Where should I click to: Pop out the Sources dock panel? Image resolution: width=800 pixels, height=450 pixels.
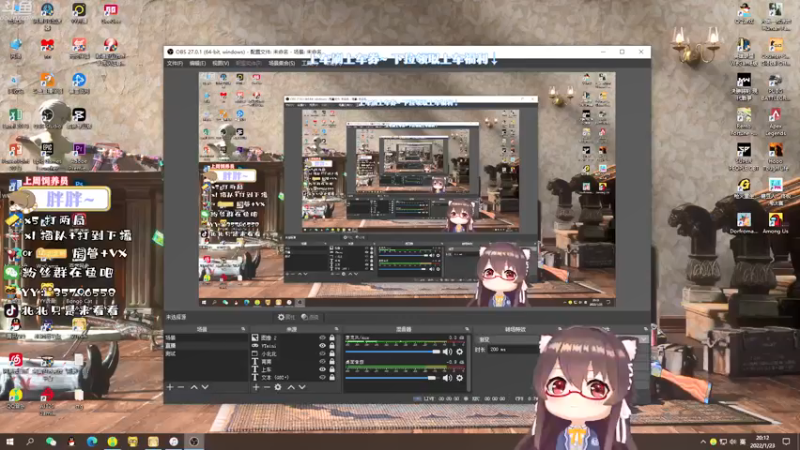pyautogui.click(x=336, y=330)
